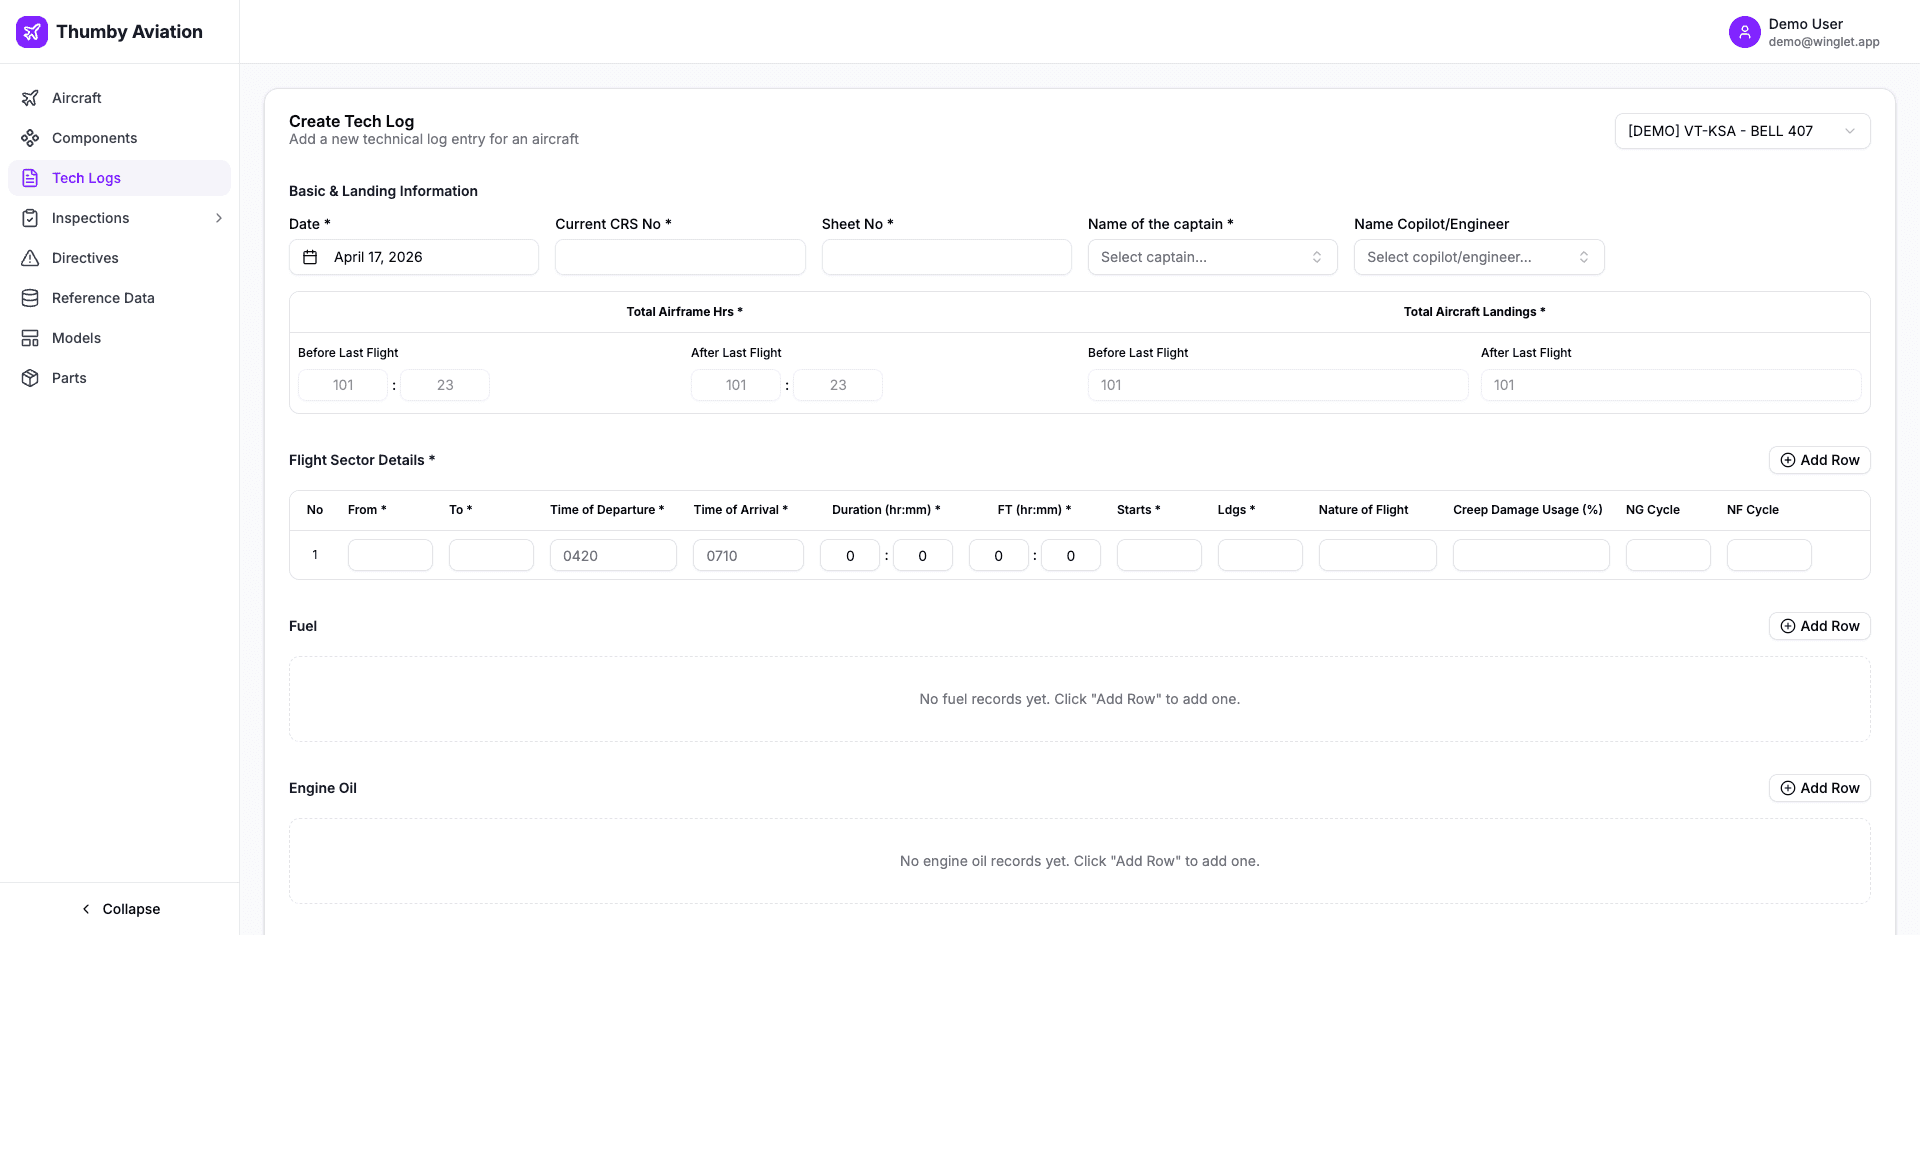Select the Reference Data database icon

30,298
